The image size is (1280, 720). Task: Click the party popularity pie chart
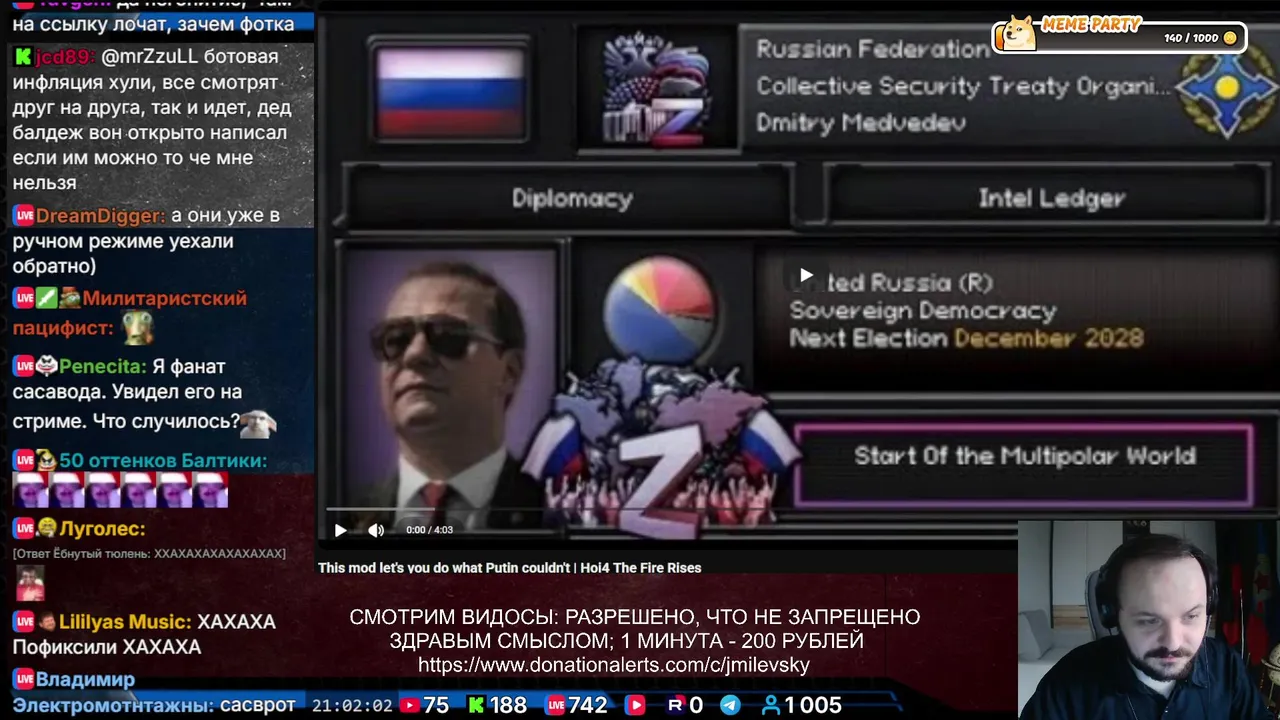tap(659, 309)
